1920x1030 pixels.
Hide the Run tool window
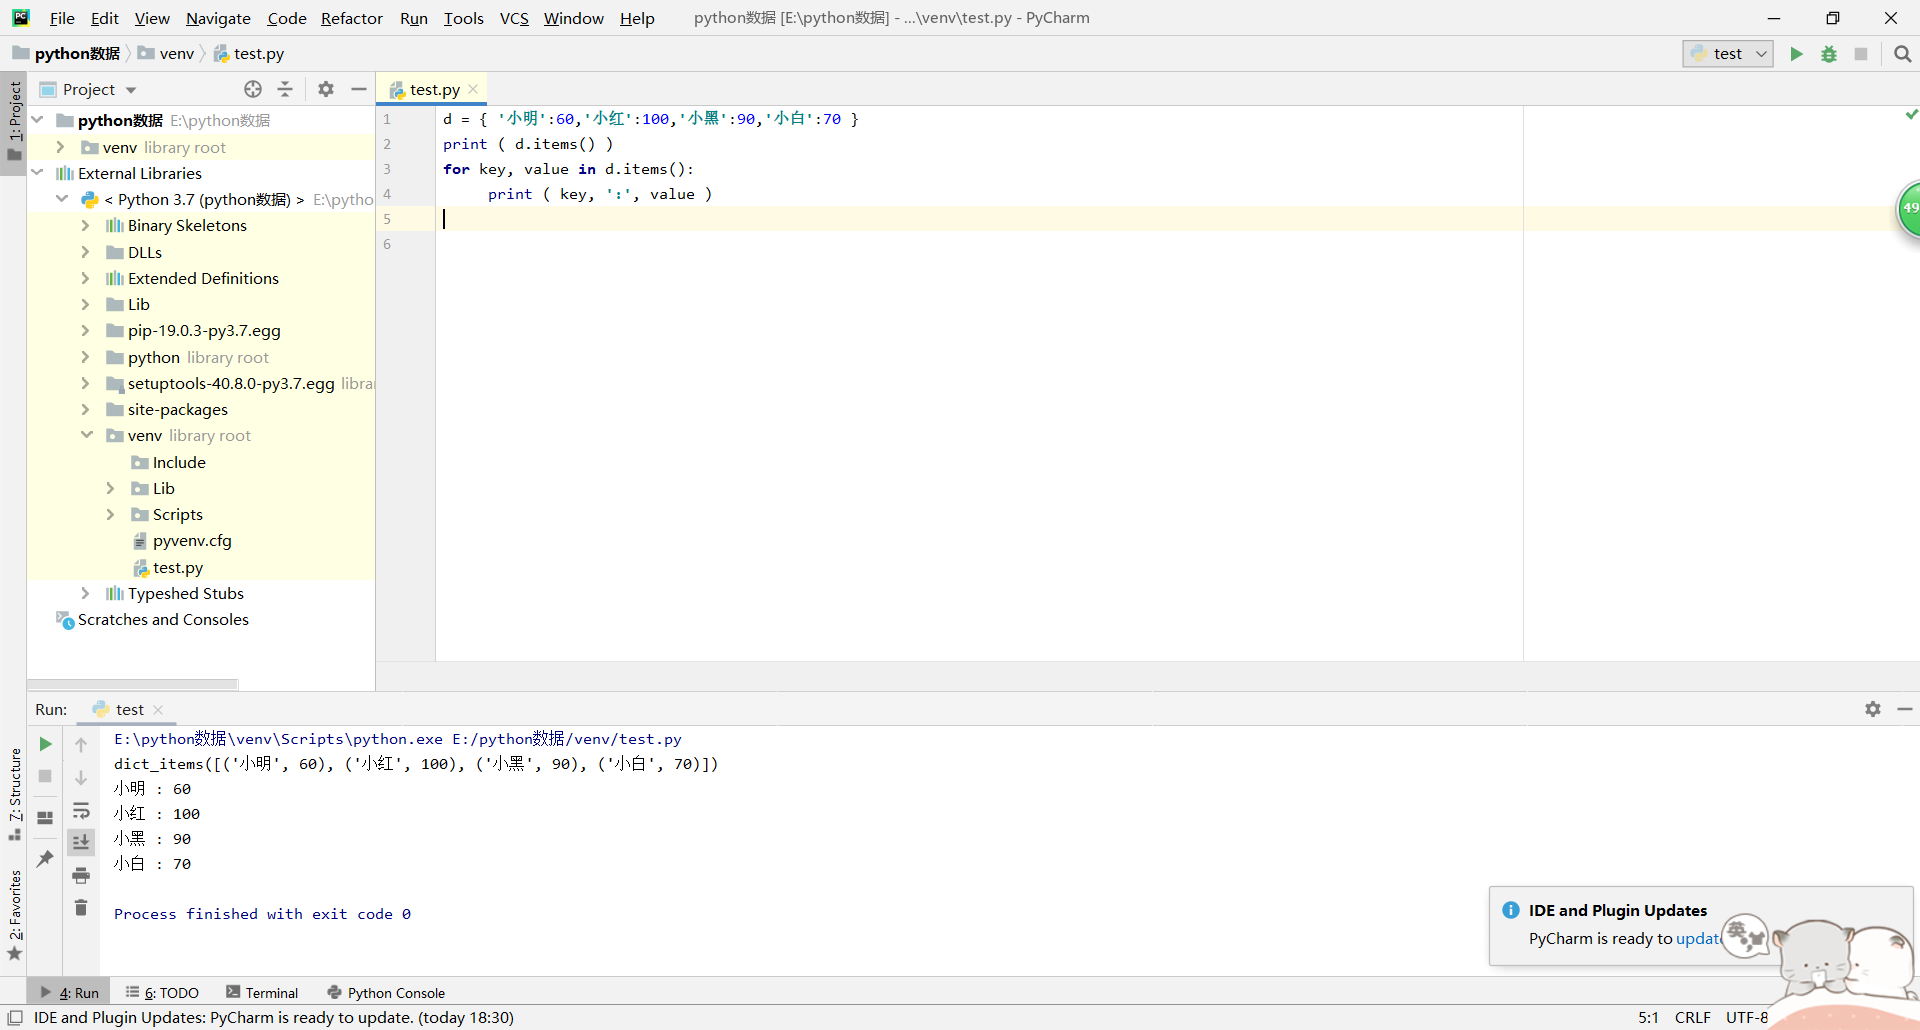(x=1905, y=709)
